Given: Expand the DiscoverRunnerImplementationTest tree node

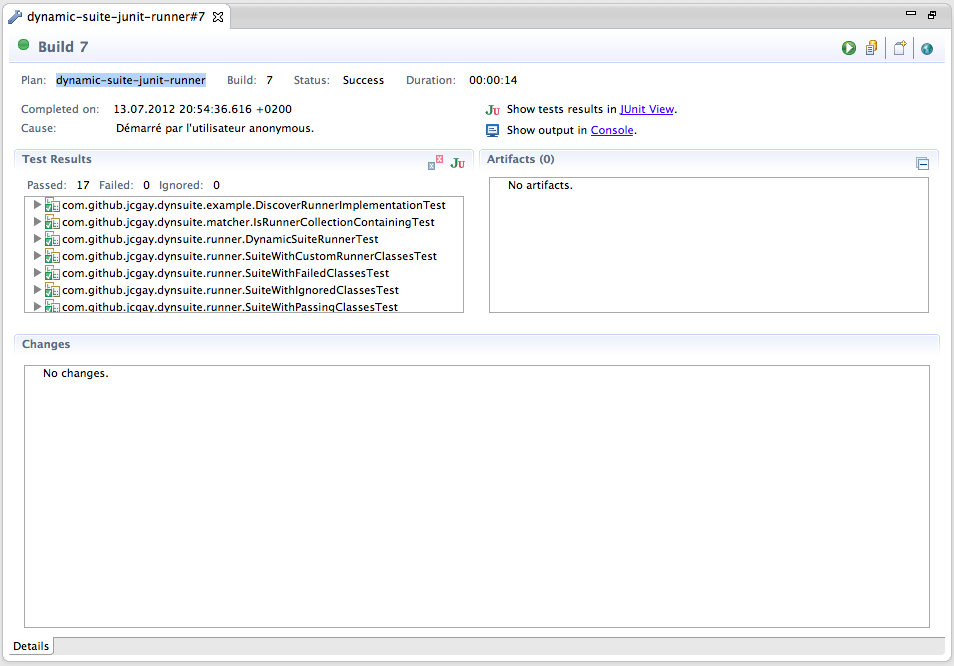Looking at the screenshot, I should coord(37,204).
